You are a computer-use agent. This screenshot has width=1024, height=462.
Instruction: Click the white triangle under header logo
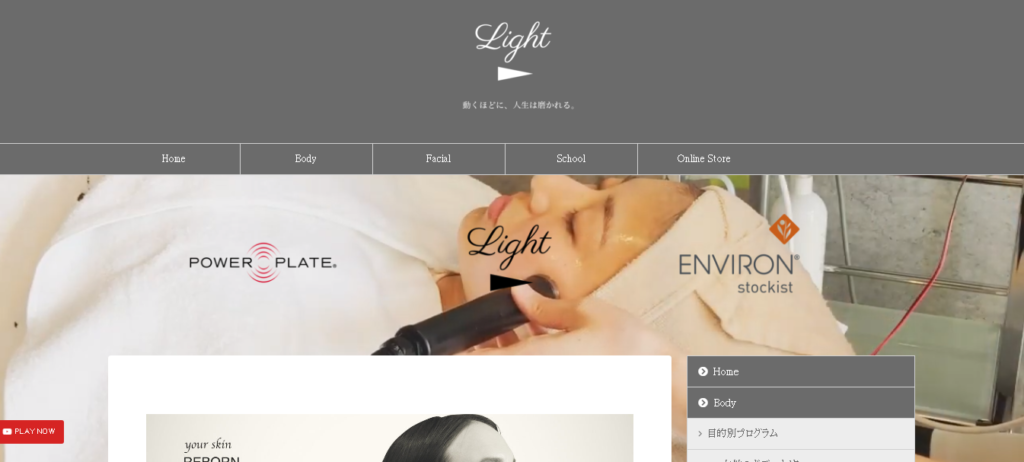click(x=515, y=74)
